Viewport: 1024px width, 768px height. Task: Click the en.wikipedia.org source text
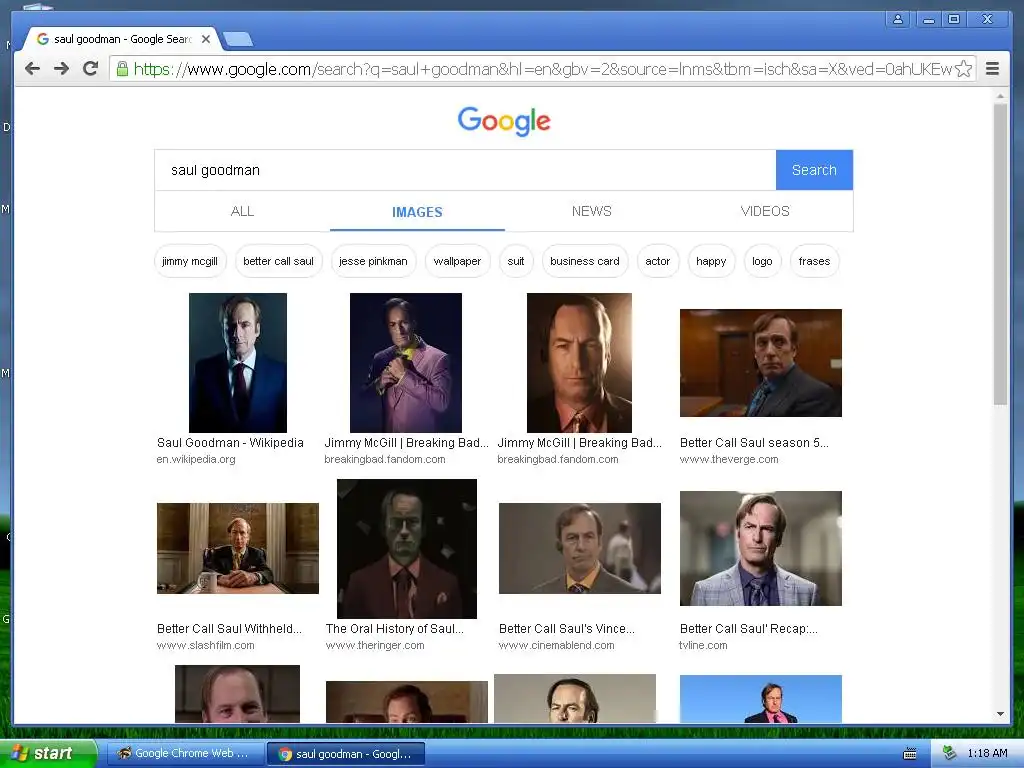pyautogui.click(x=196, y=459)
